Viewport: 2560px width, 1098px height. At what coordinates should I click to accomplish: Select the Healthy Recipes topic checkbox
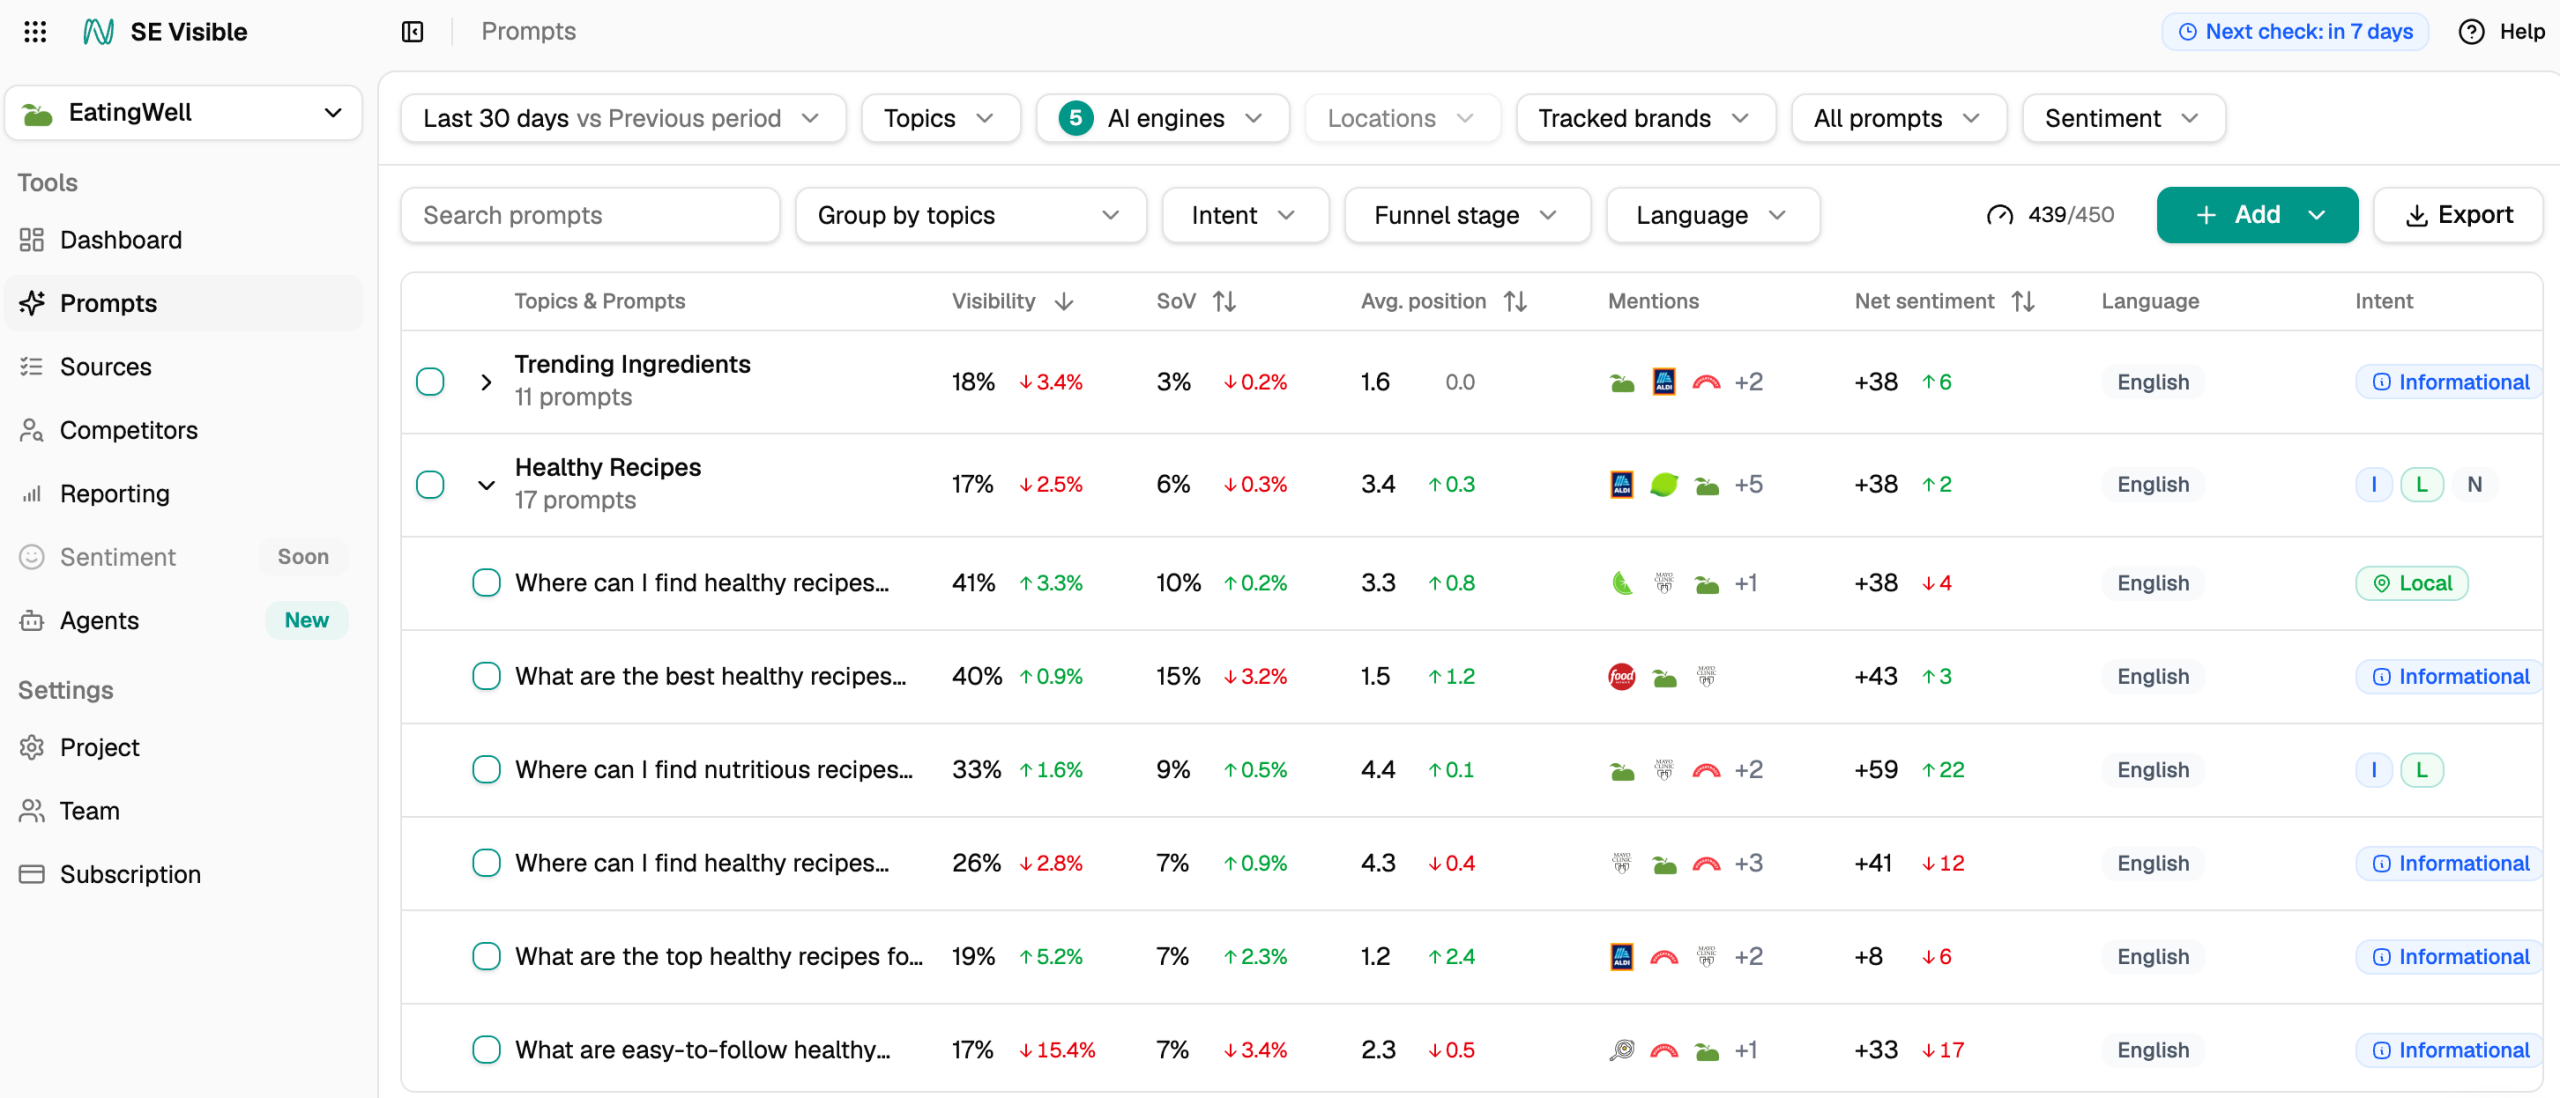click(430, 485)
